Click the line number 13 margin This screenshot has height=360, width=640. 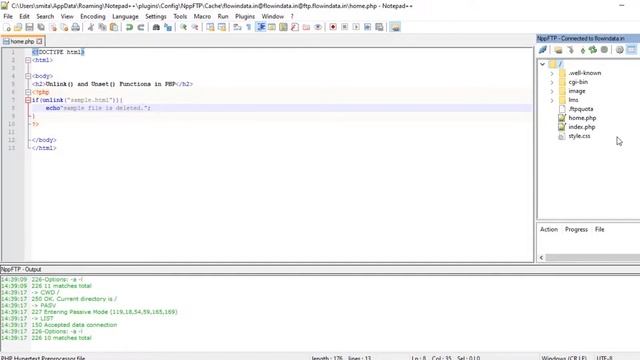click(12, 148)
